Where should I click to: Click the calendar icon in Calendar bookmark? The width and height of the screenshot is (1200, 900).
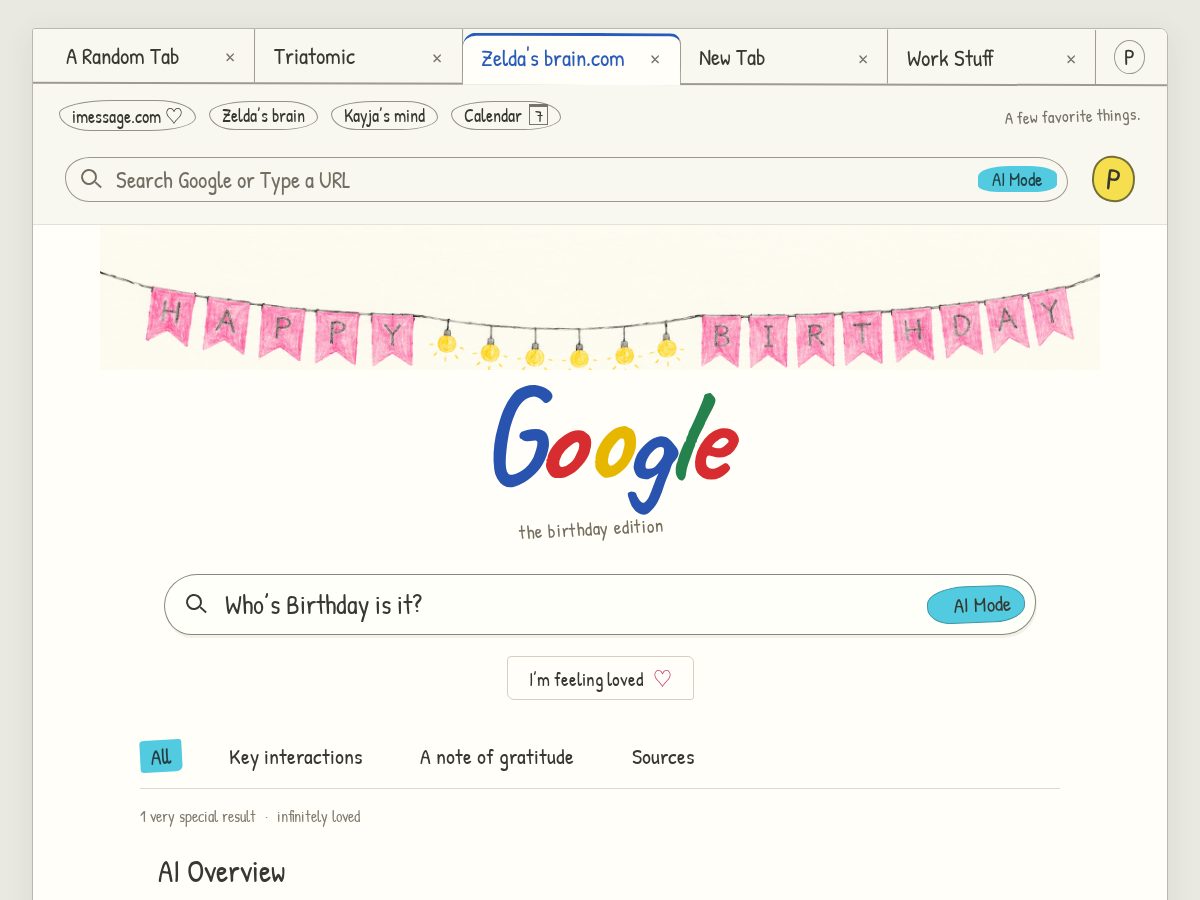click(x=538, y=115)
